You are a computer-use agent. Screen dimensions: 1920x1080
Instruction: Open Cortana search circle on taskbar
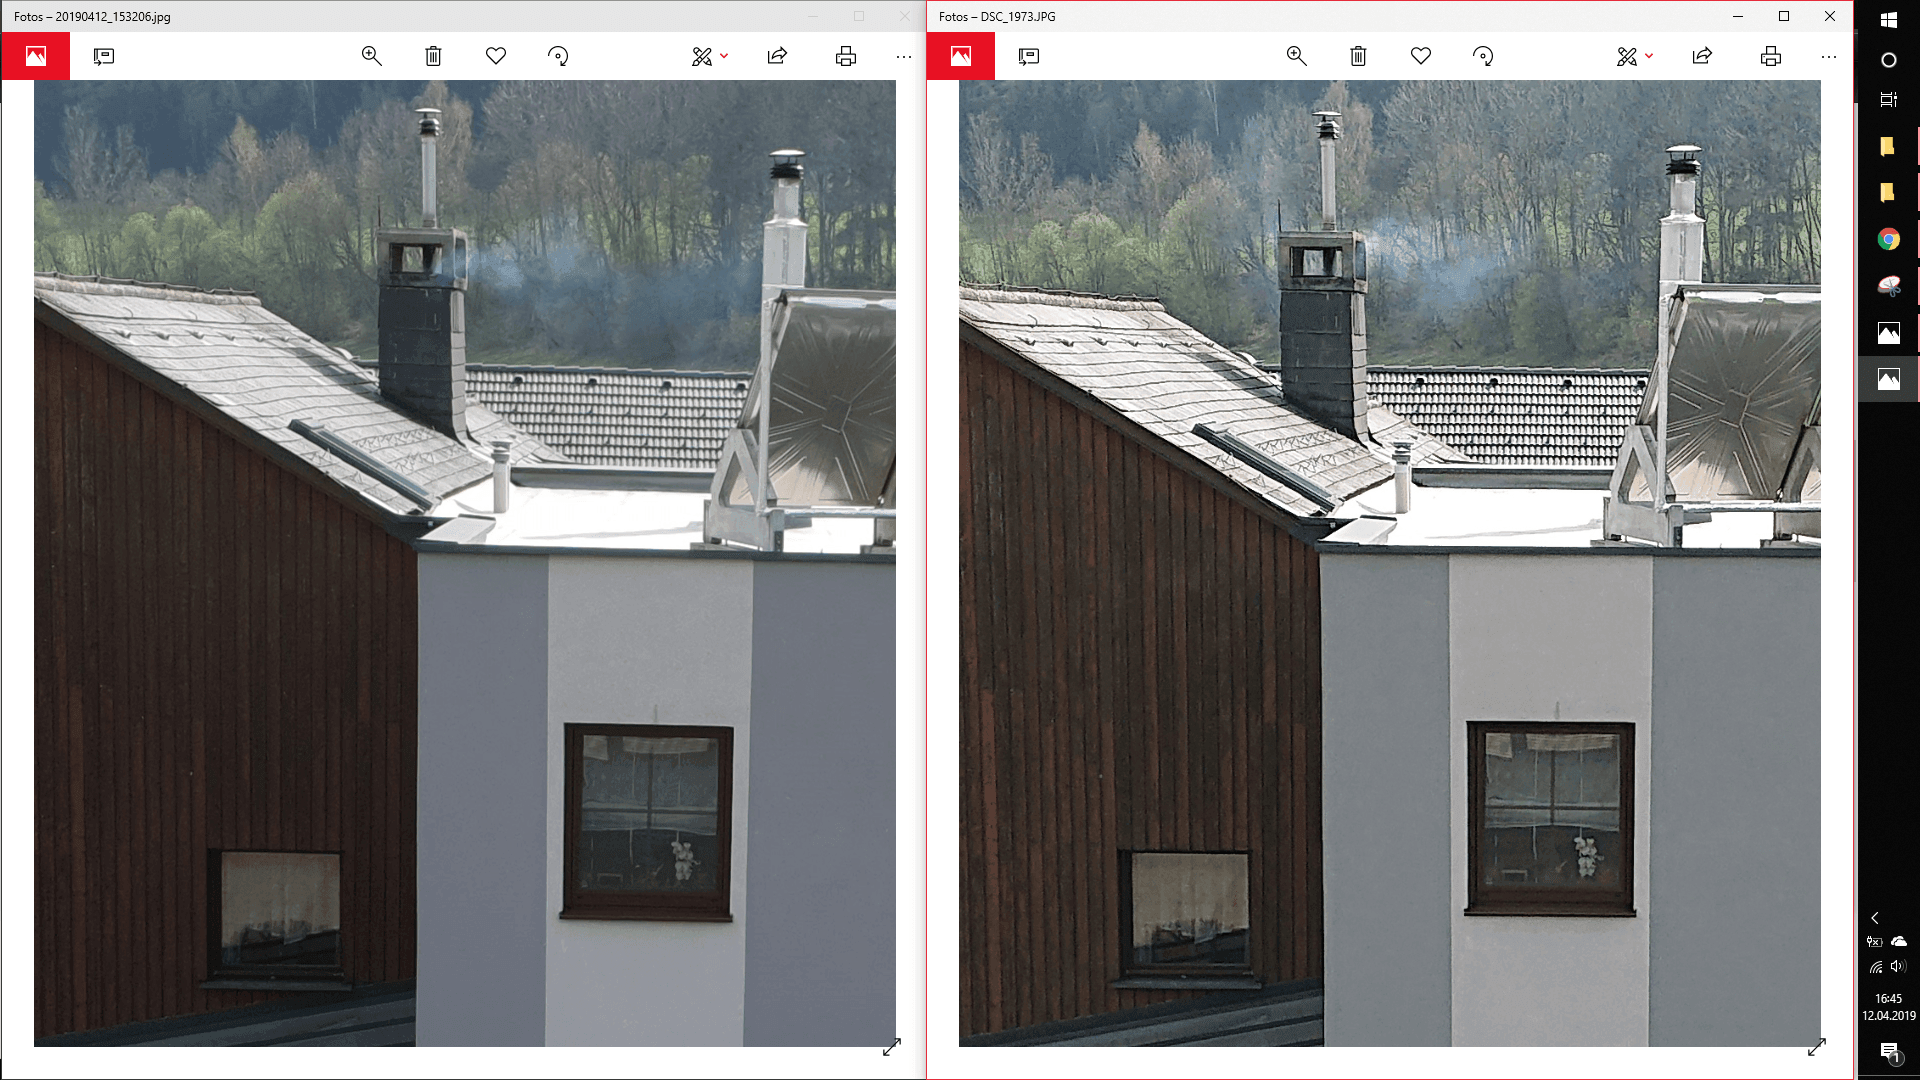tap(1889, 60)
